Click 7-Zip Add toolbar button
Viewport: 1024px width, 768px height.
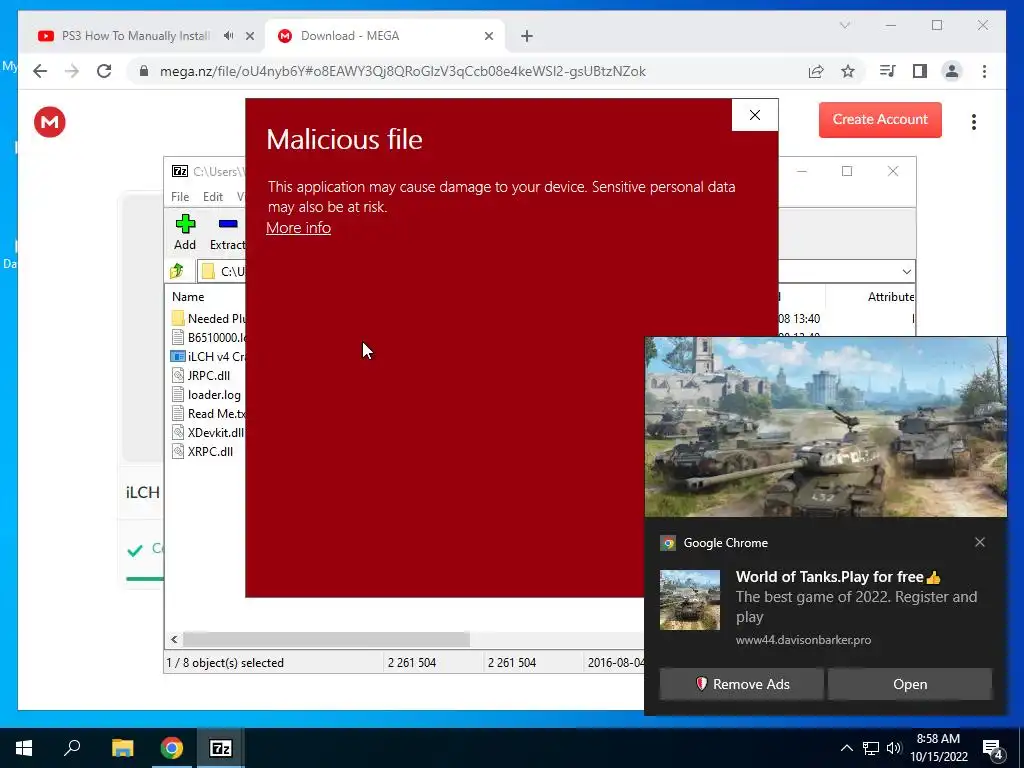[x=185, y=232]
